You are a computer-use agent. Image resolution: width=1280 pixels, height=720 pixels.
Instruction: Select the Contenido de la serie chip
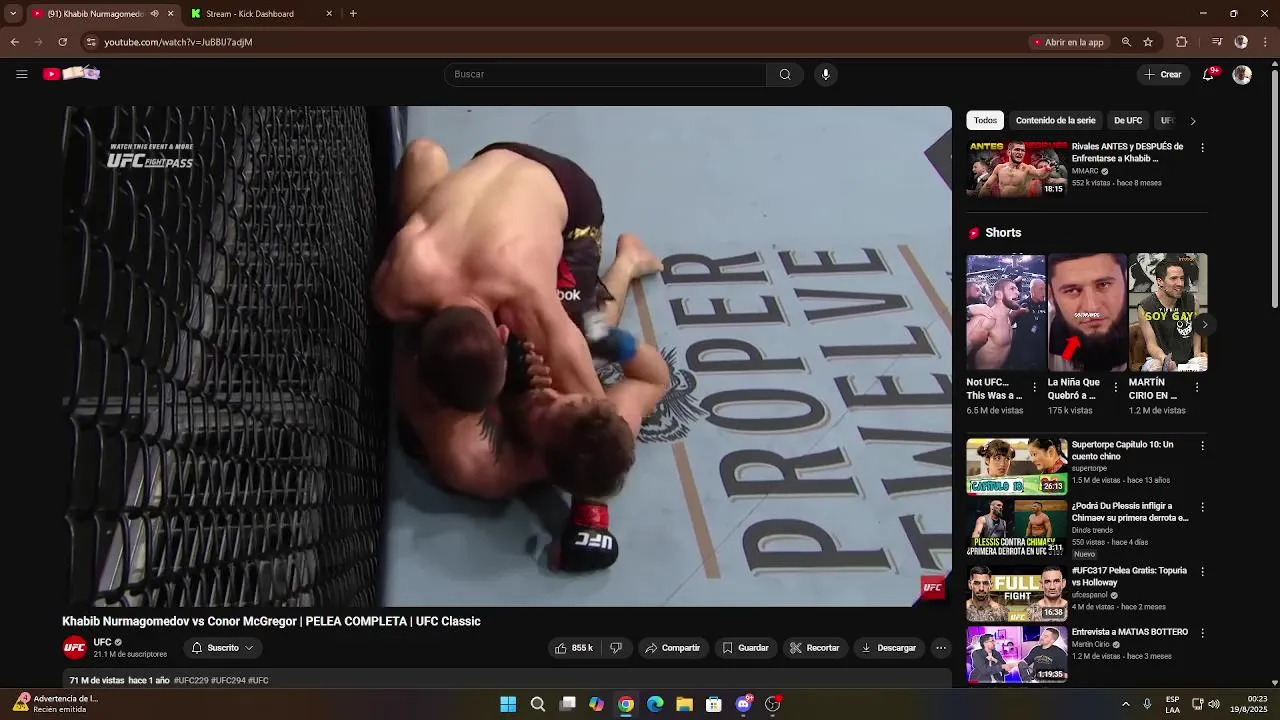[1055, 120]
